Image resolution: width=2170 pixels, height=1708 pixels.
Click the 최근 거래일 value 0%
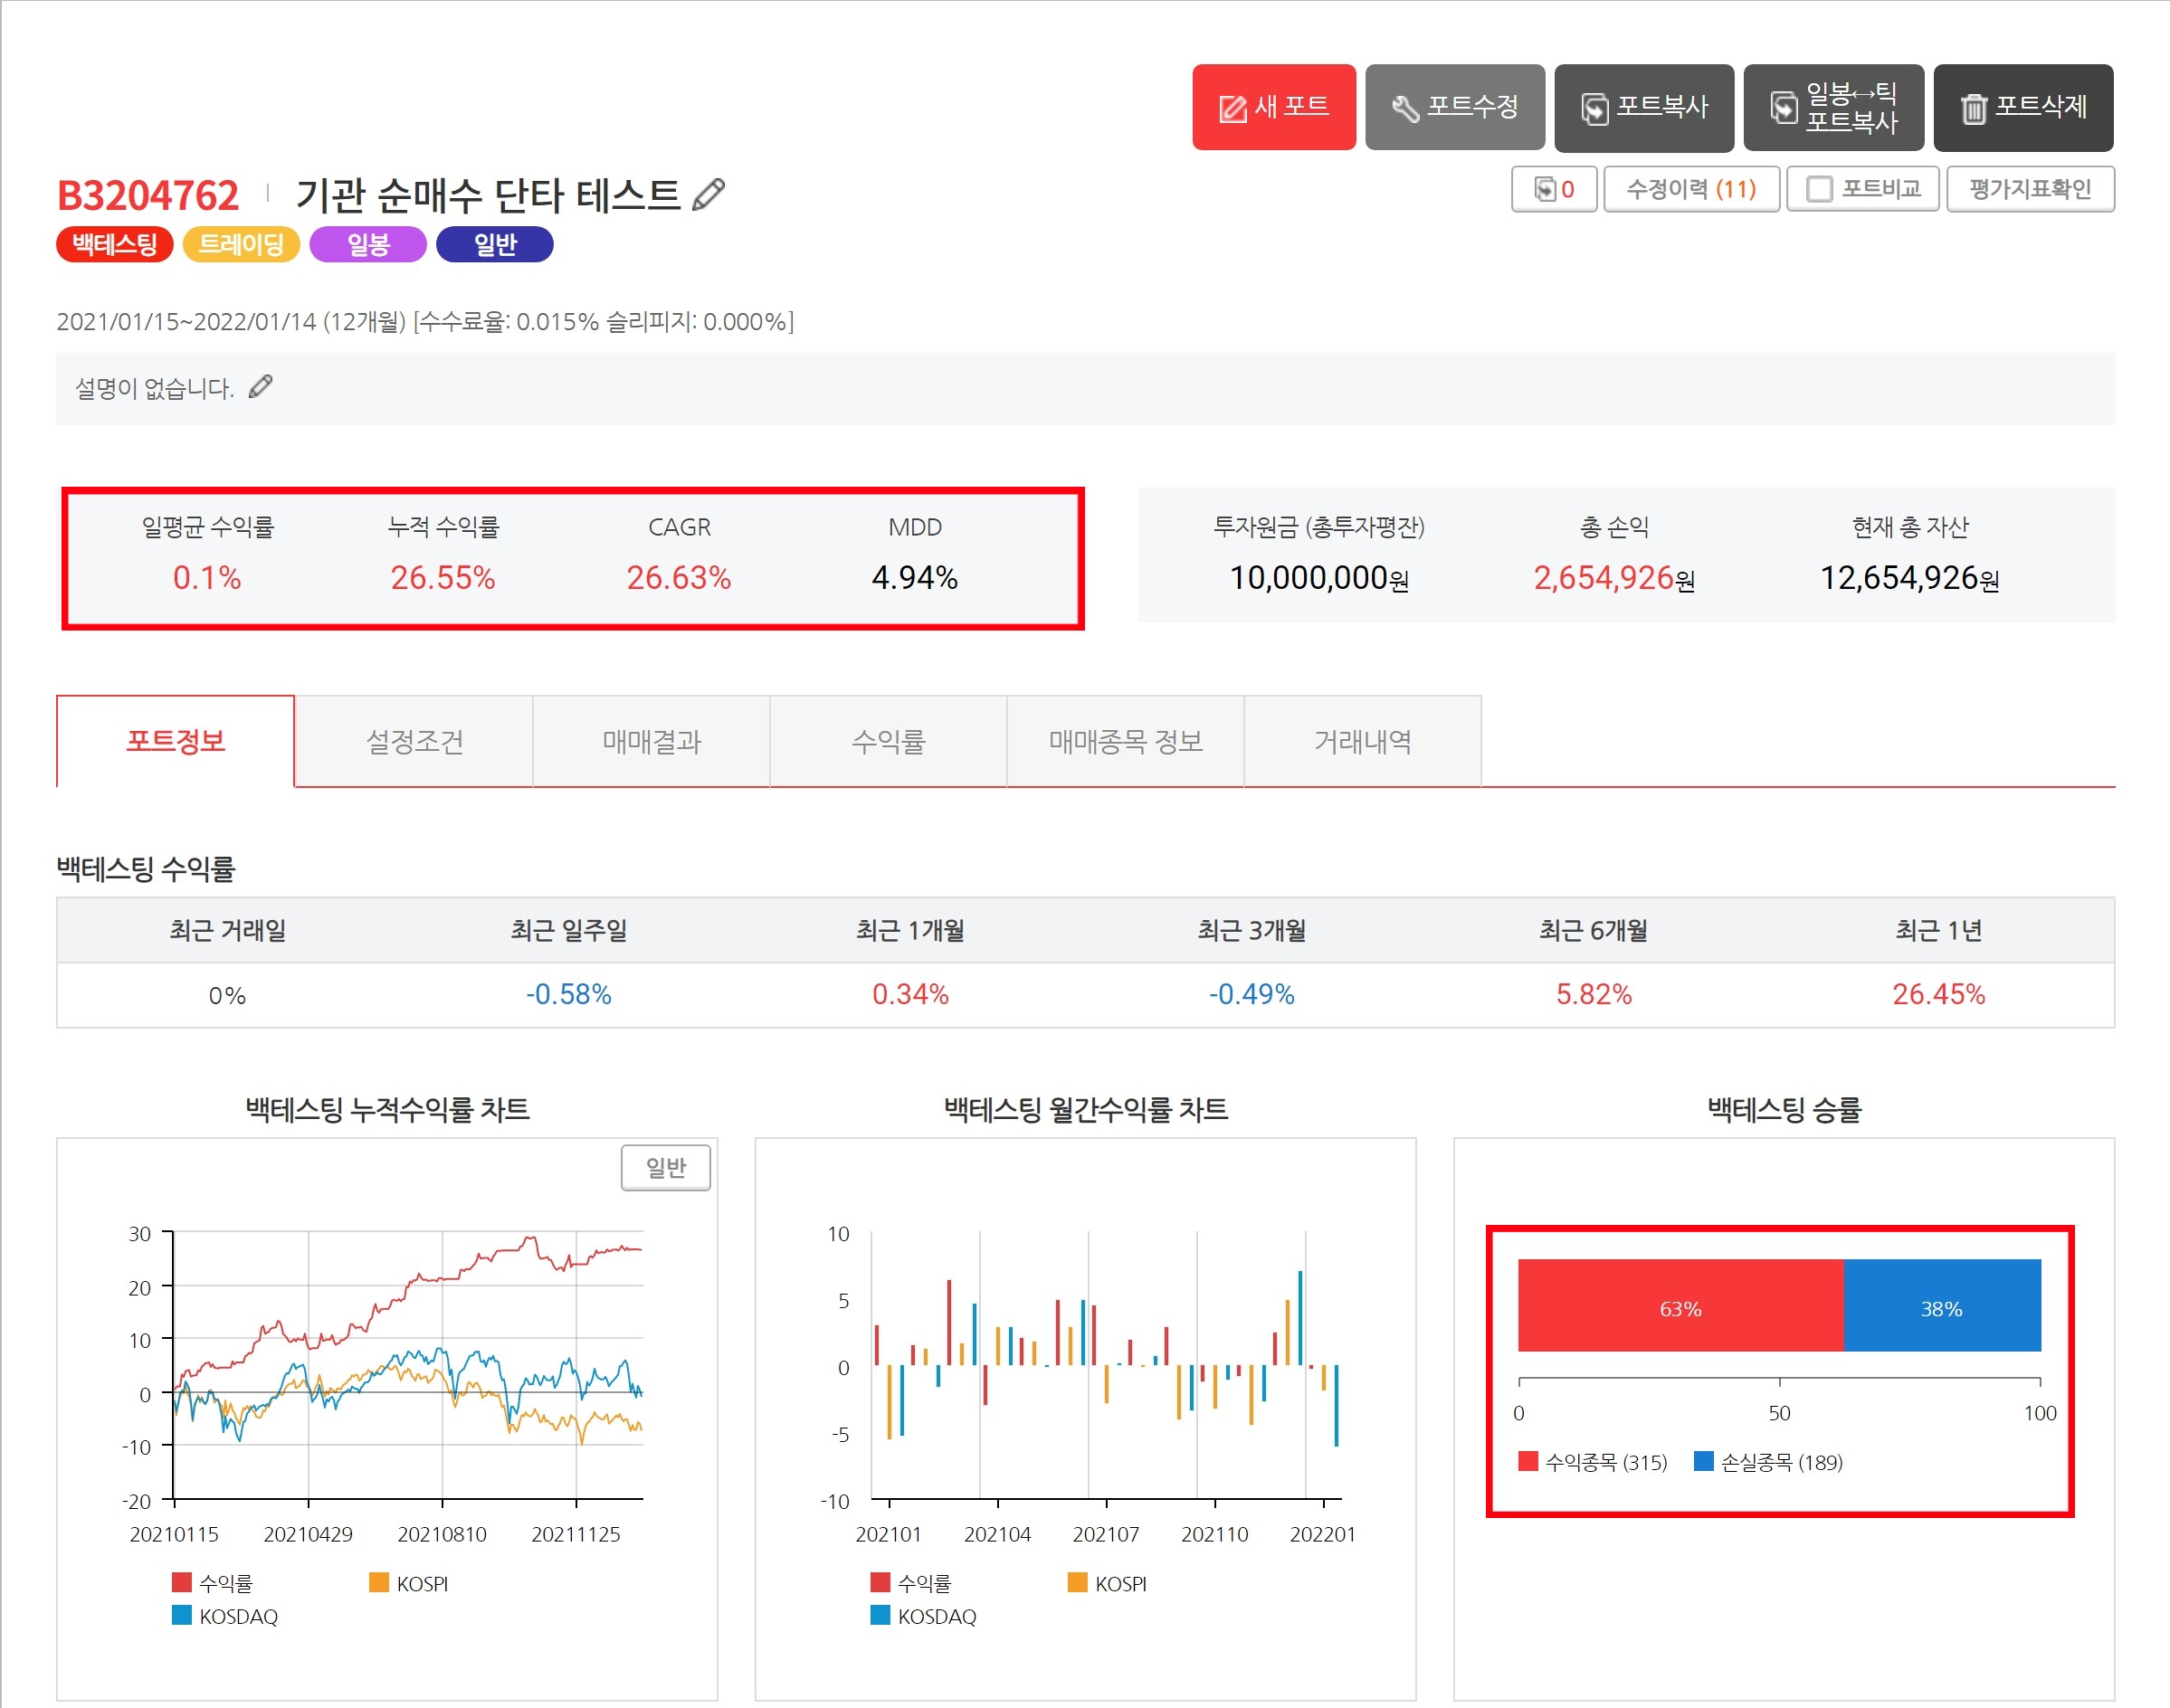227,995
